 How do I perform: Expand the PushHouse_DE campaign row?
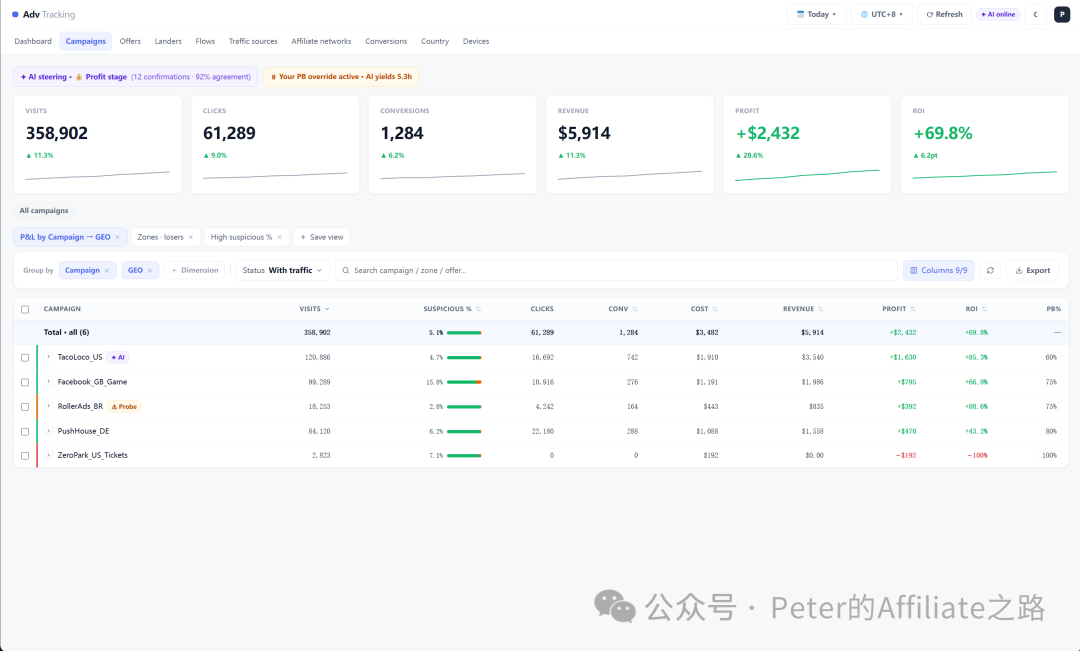(49, 431)
